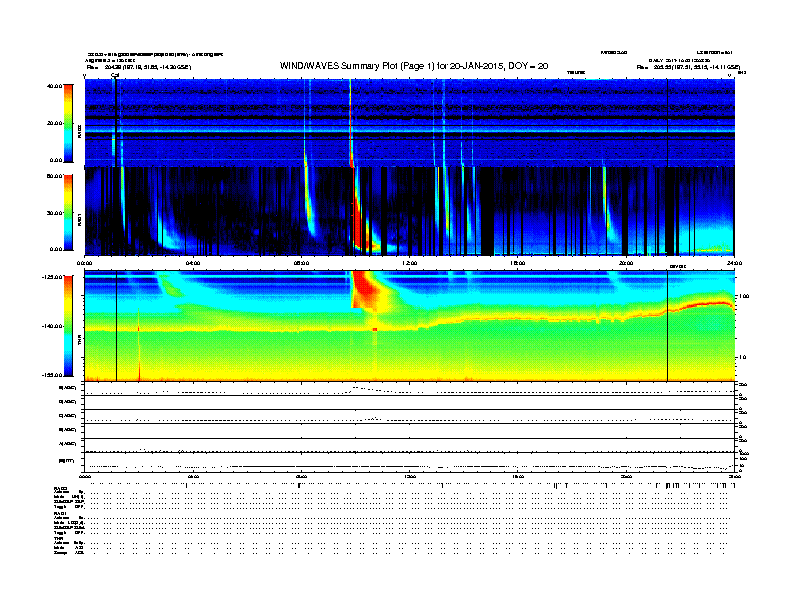
Task: Click the 04:00 label under the RAD1 spectrogram
Action: pos(193,263)
